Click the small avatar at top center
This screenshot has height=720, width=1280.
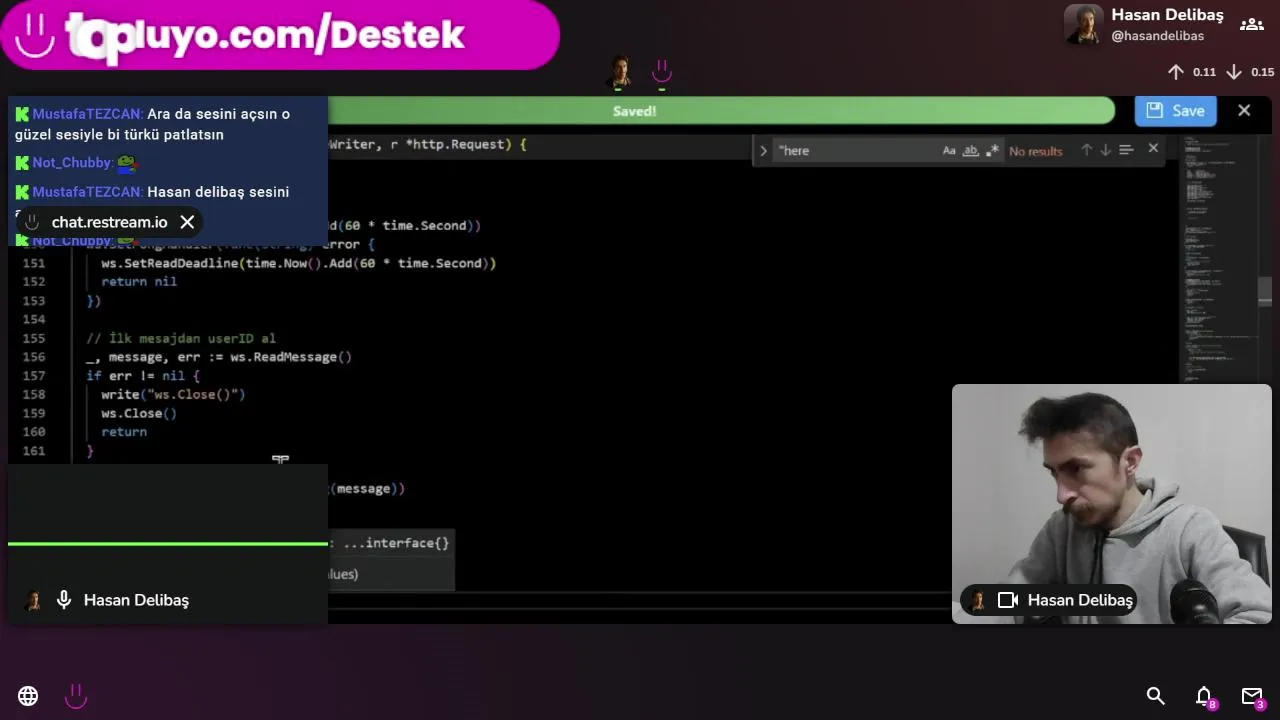tap(620, 72)
